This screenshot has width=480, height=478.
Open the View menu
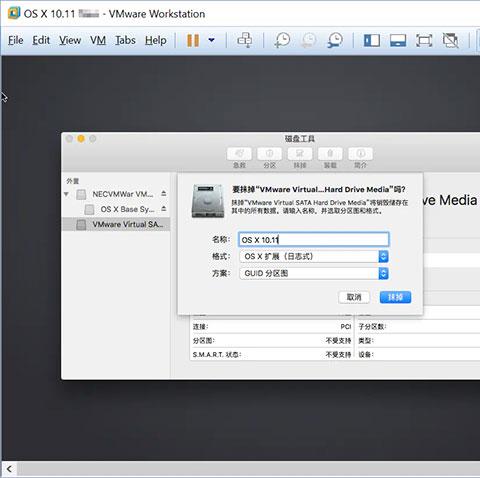[70, 40]
